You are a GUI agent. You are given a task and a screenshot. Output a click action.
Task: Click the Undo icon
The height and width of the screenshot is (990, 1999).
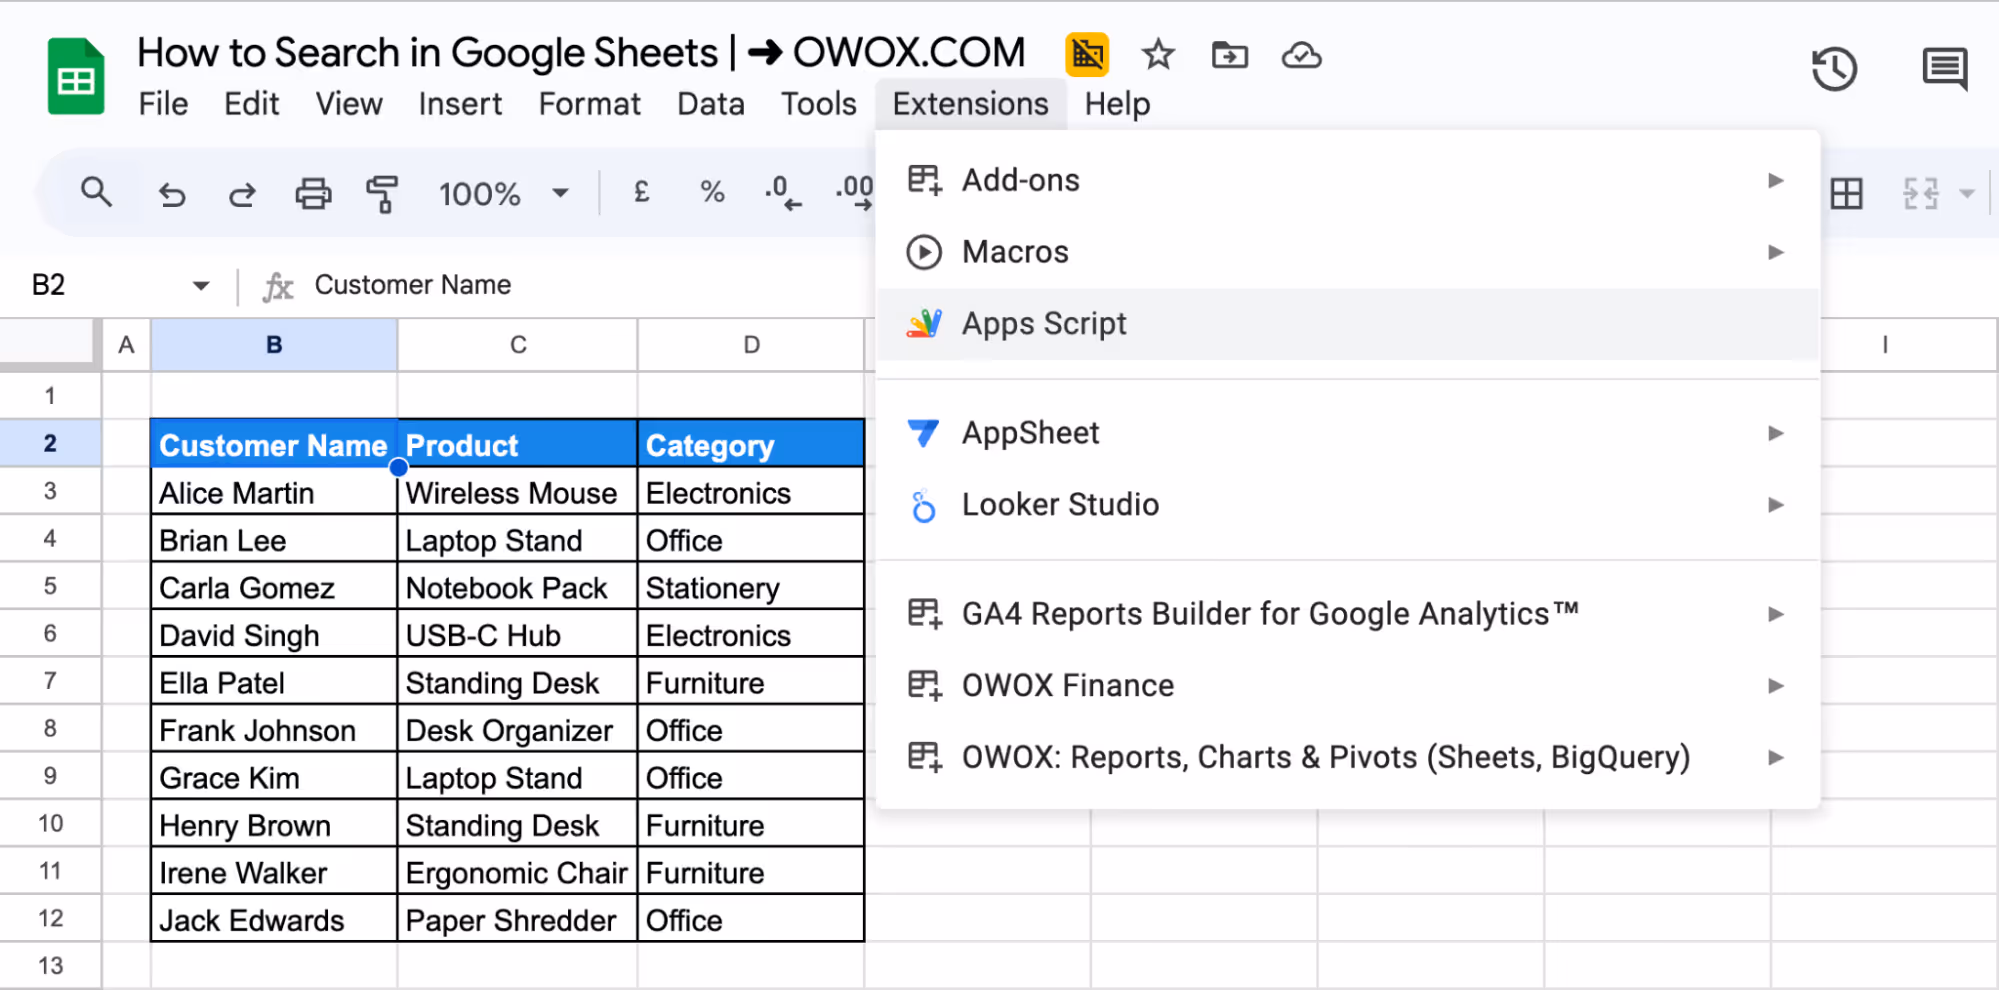171,193
